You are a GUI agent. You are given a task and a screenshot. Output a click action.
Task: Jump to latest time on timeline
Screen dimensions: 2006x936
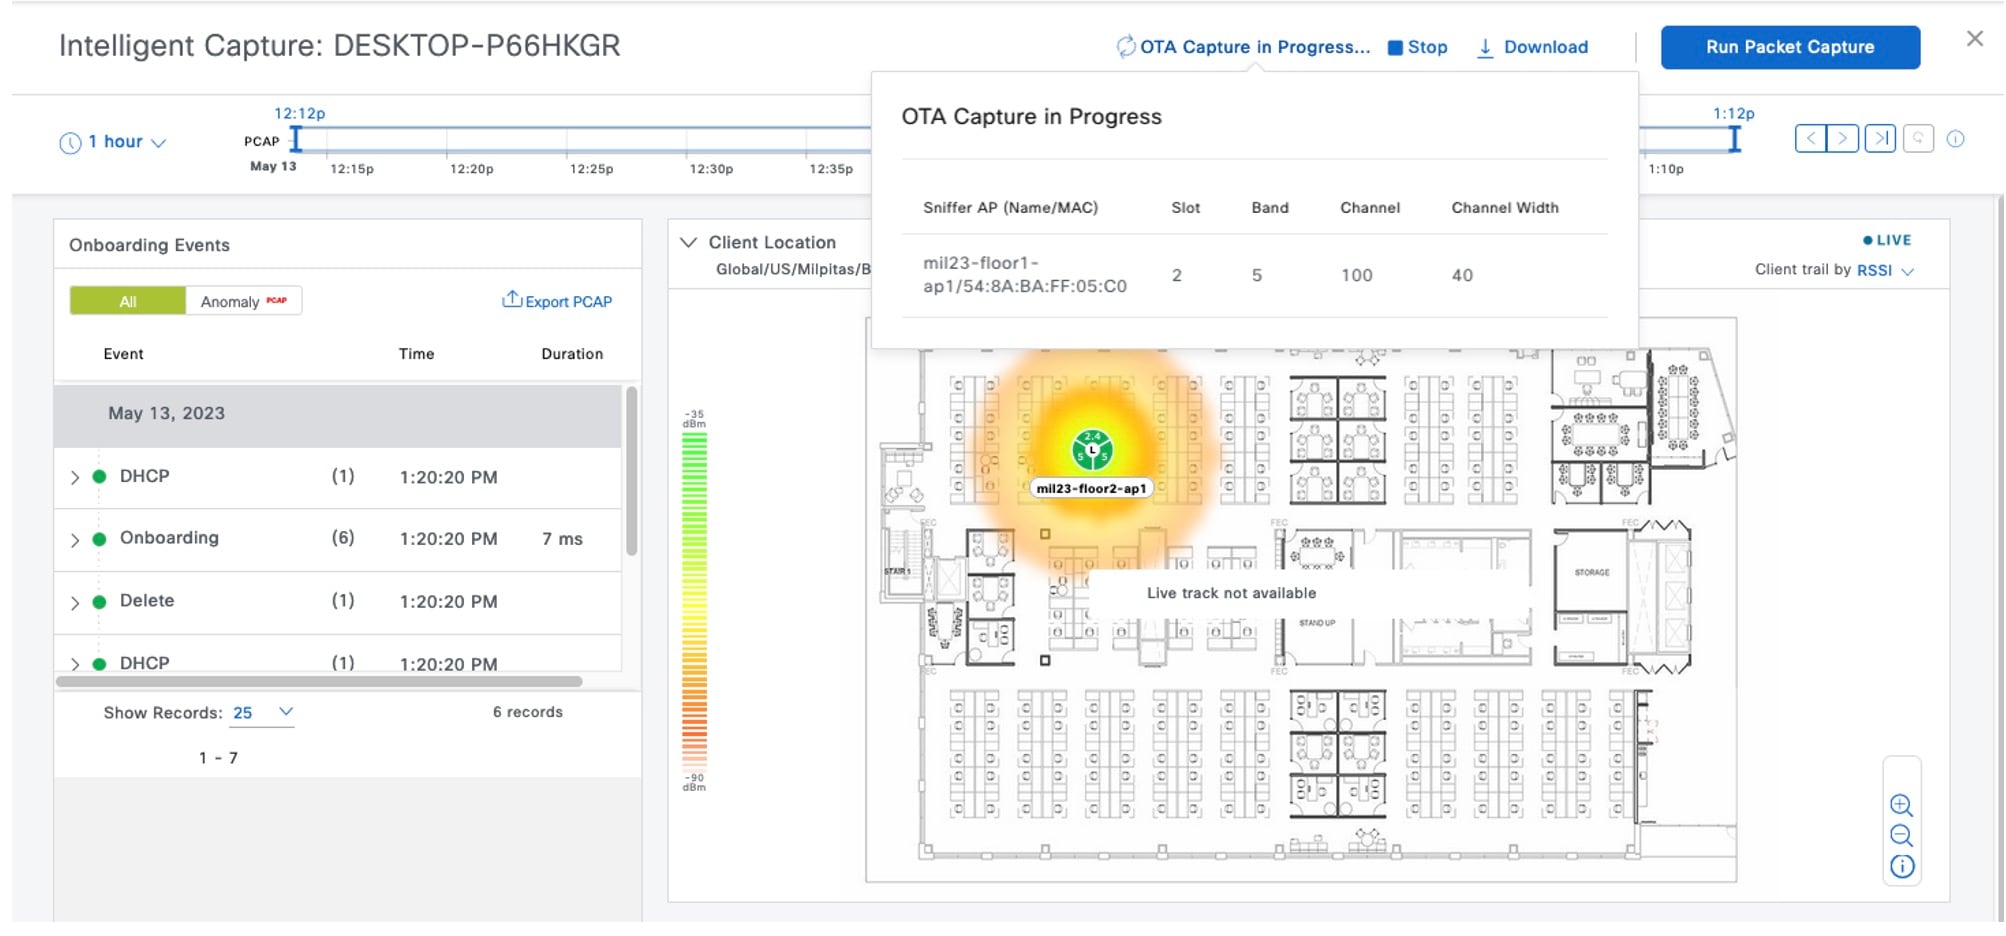point(1880,139)
